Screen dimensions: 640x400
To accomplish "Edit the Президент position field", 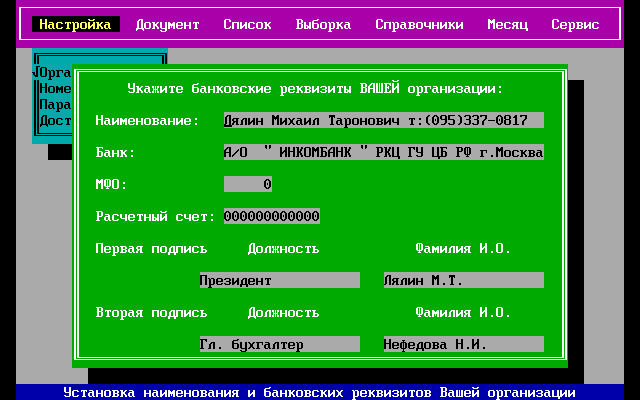I will 279,280.
